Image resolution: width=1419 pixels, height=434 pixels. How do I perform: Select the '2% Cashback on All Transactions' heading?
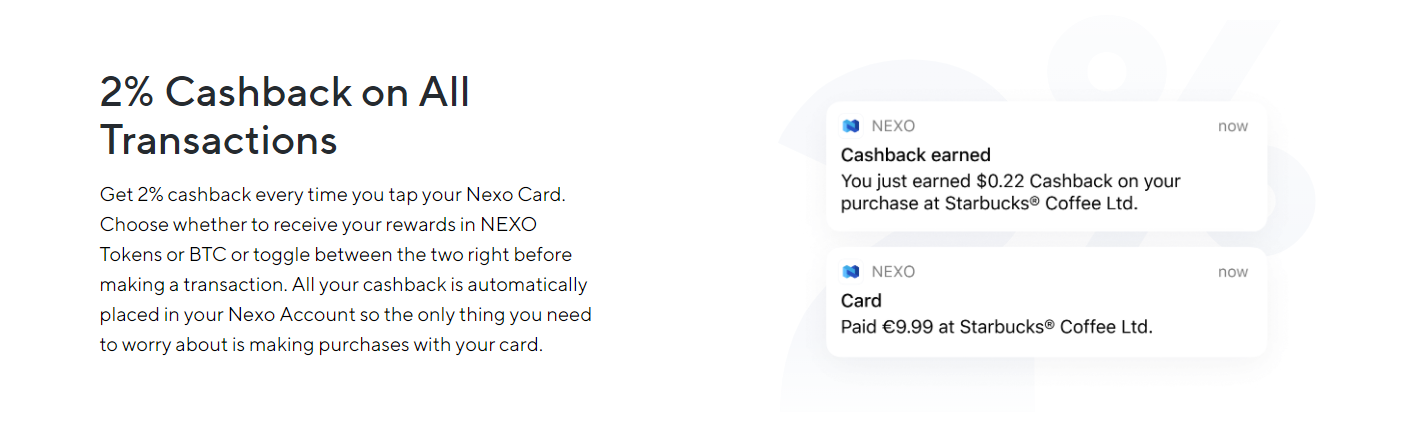285,116
